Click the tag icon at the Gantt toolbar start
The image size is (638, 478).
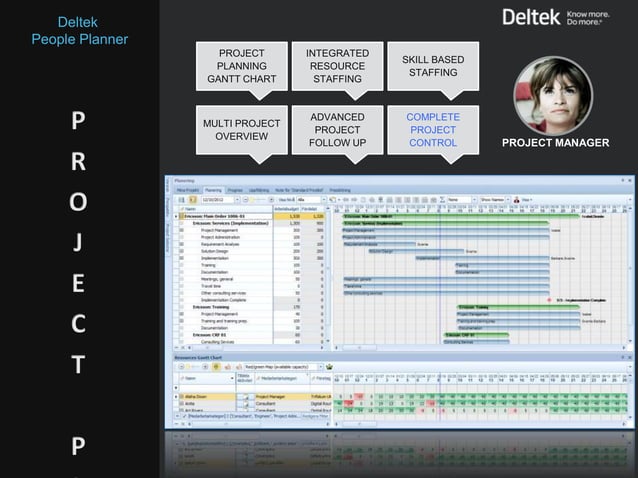click(332, 200)
